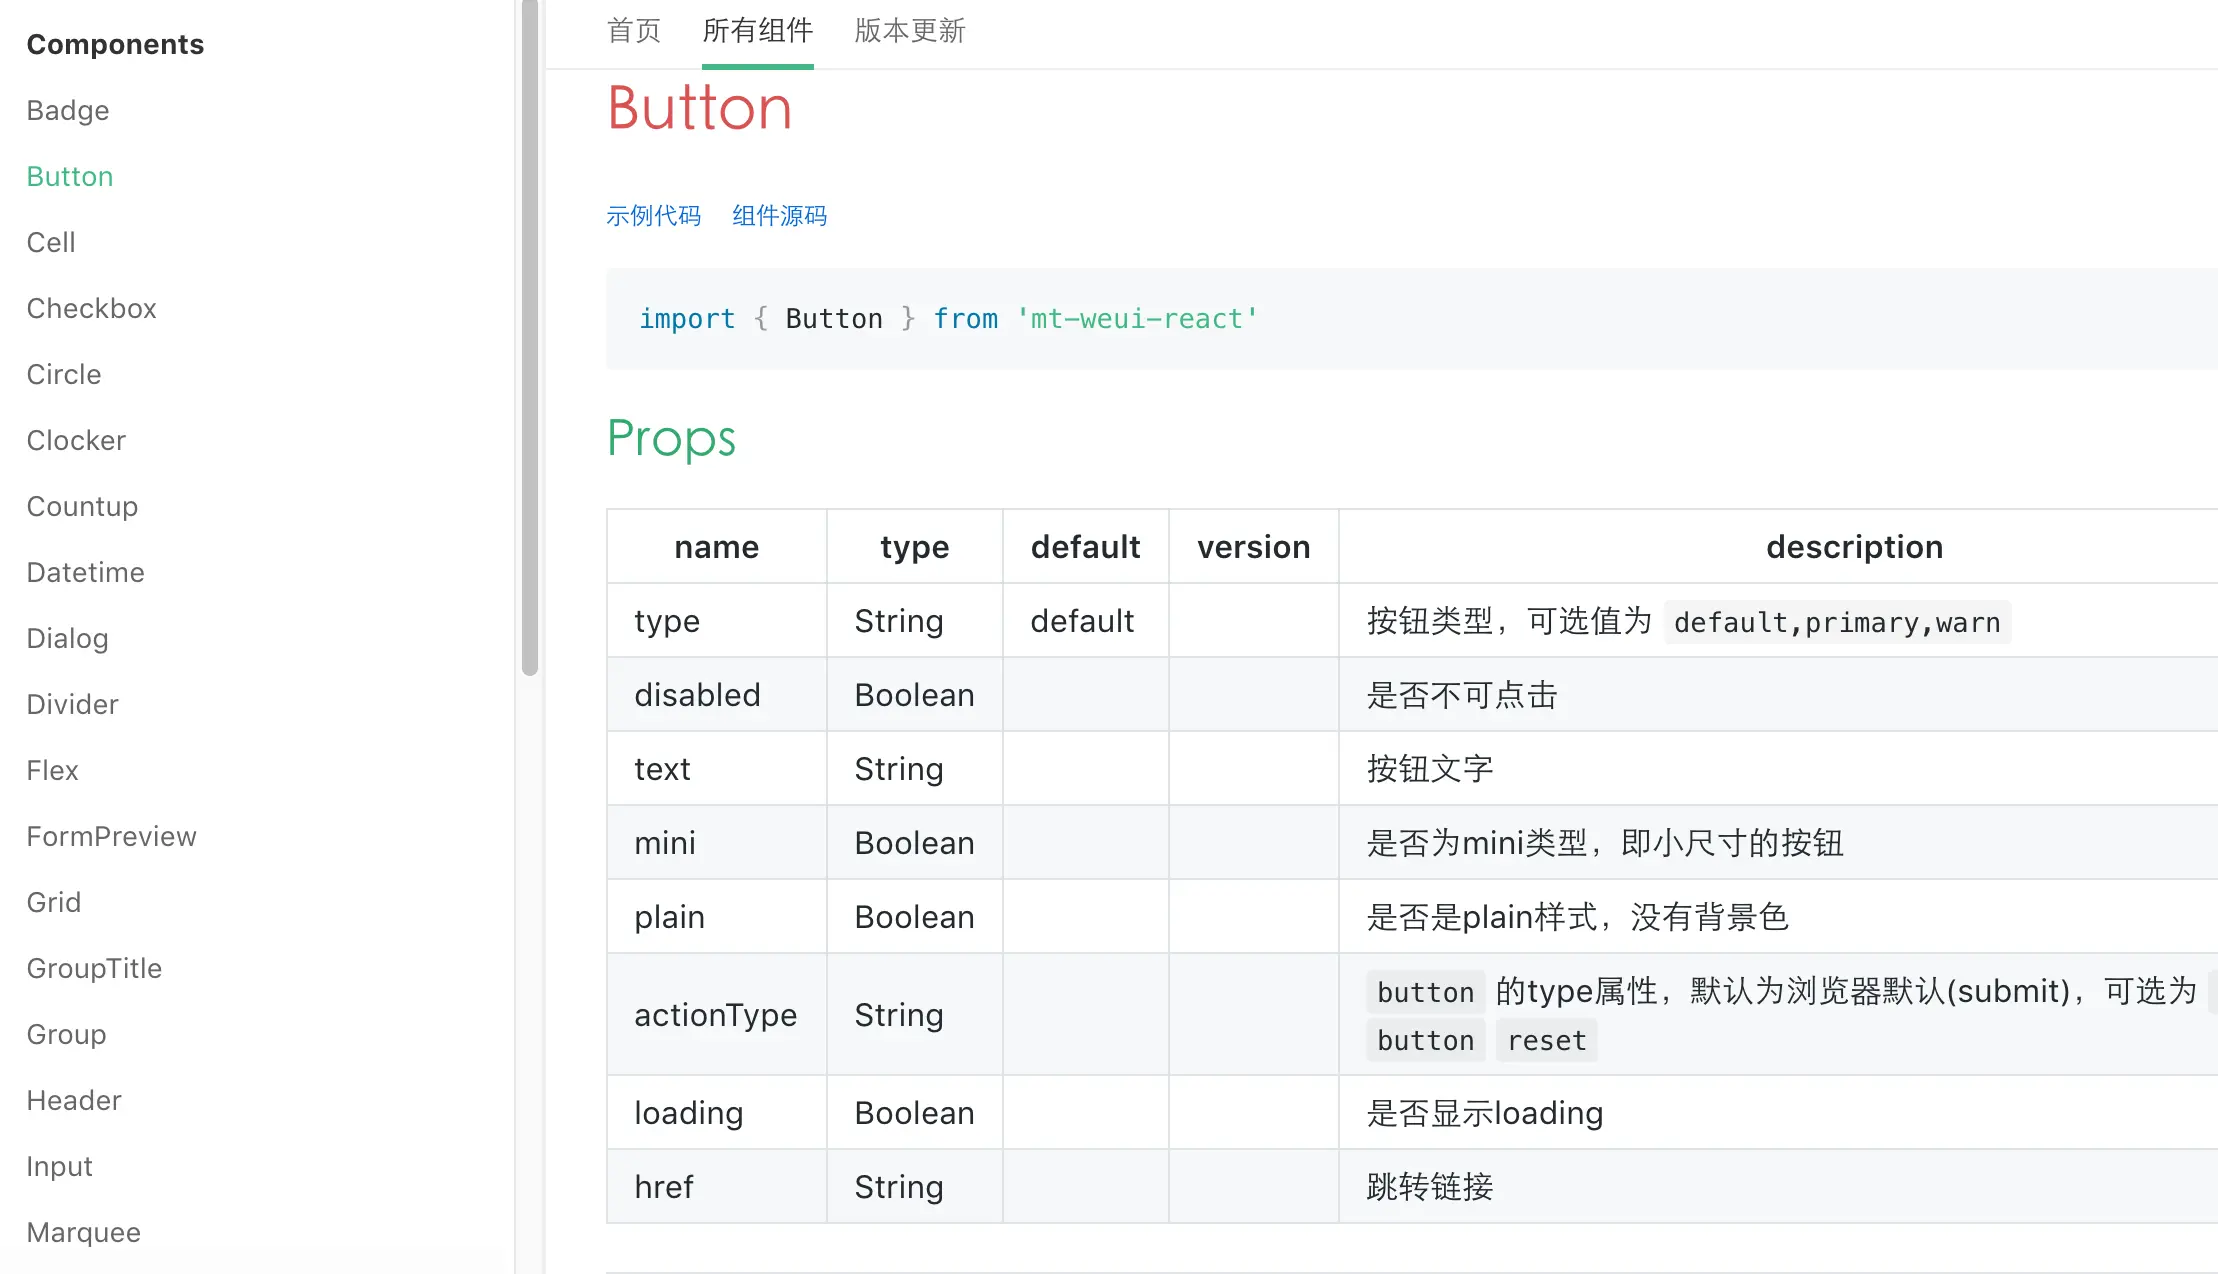The image size is (2218, 1274).
Task: Select Datetime in component list
Action: pos(85,572)
